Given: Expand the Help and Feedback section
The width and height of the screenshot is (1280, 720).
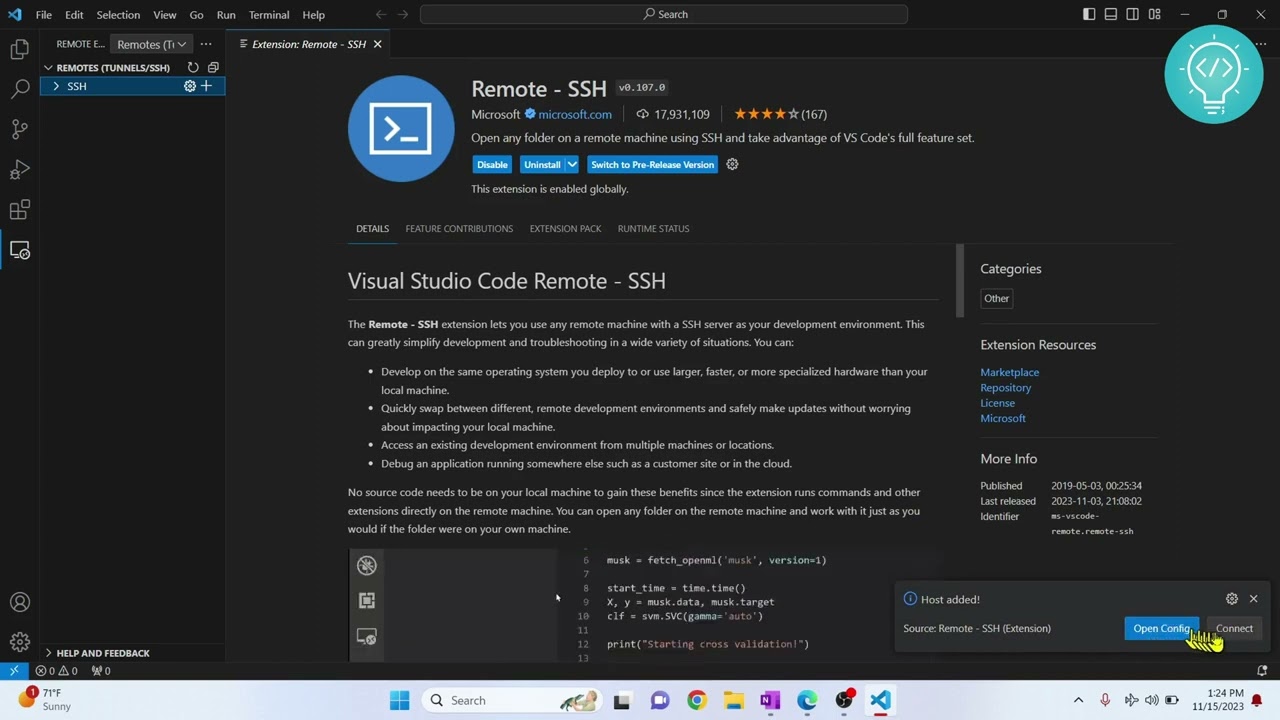Looking at the screenshot, I should click(x=48, y=653).
